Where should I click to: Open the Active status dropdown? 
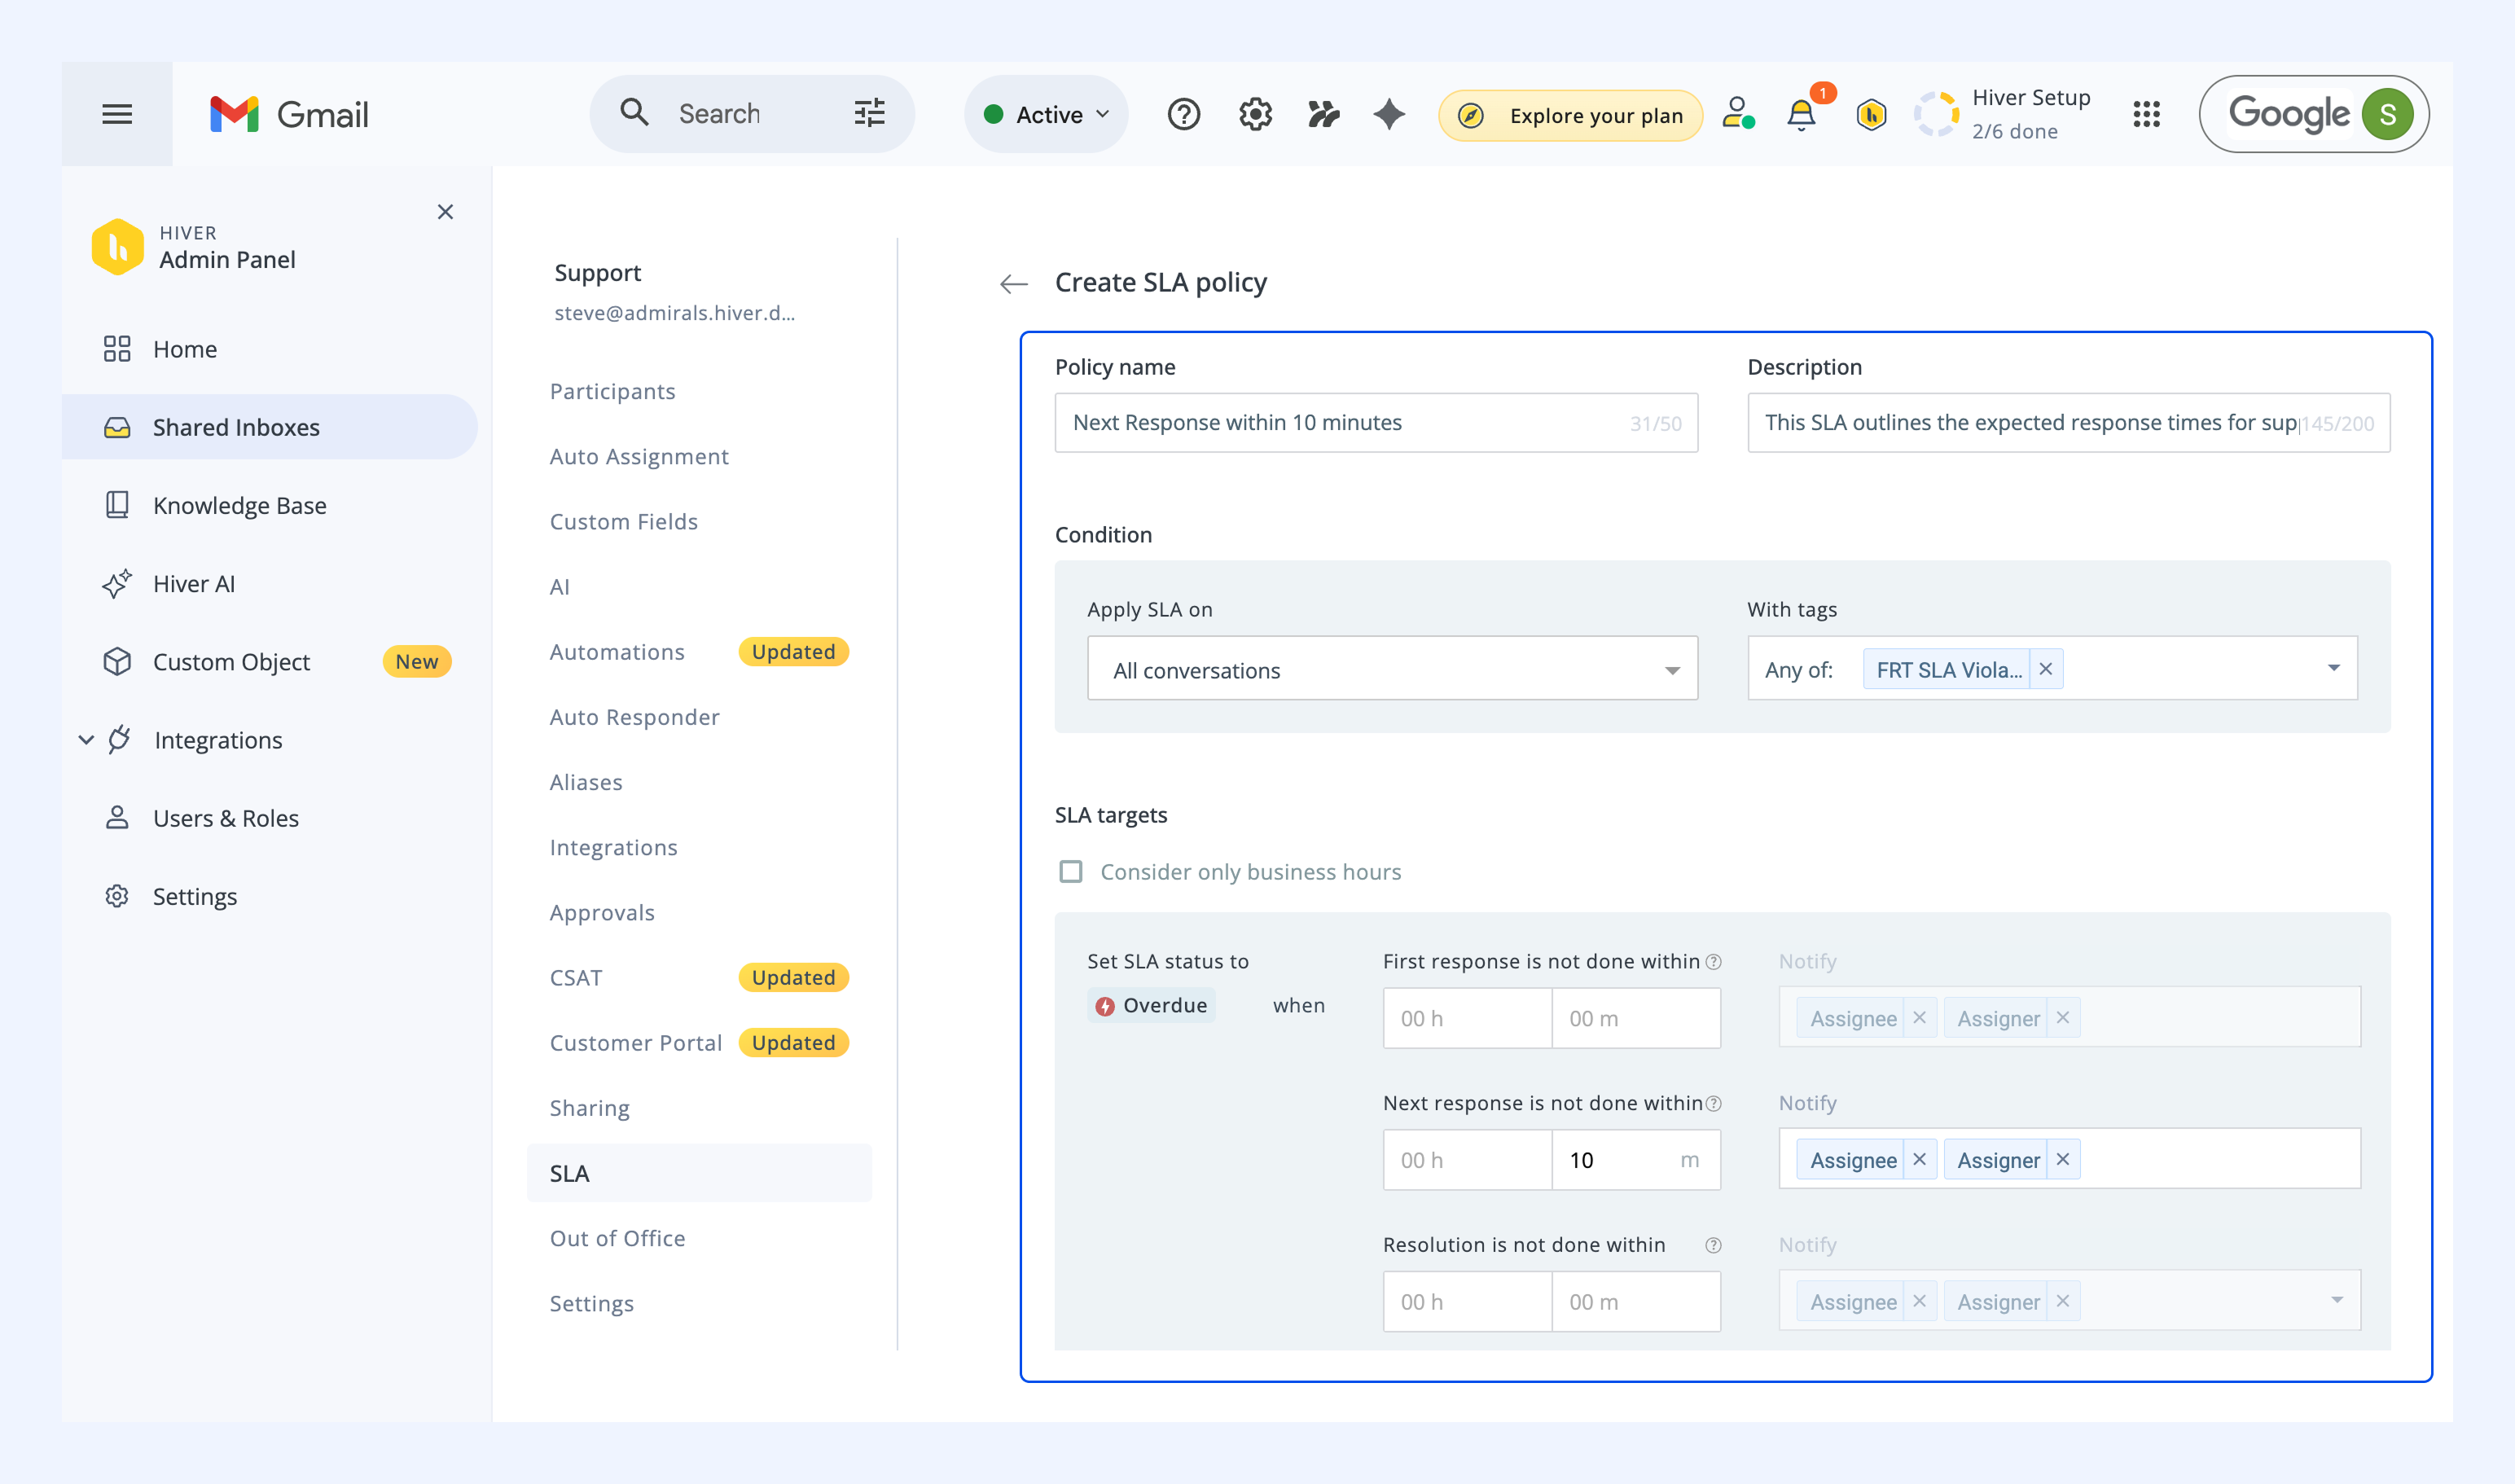pos(1046,114)
